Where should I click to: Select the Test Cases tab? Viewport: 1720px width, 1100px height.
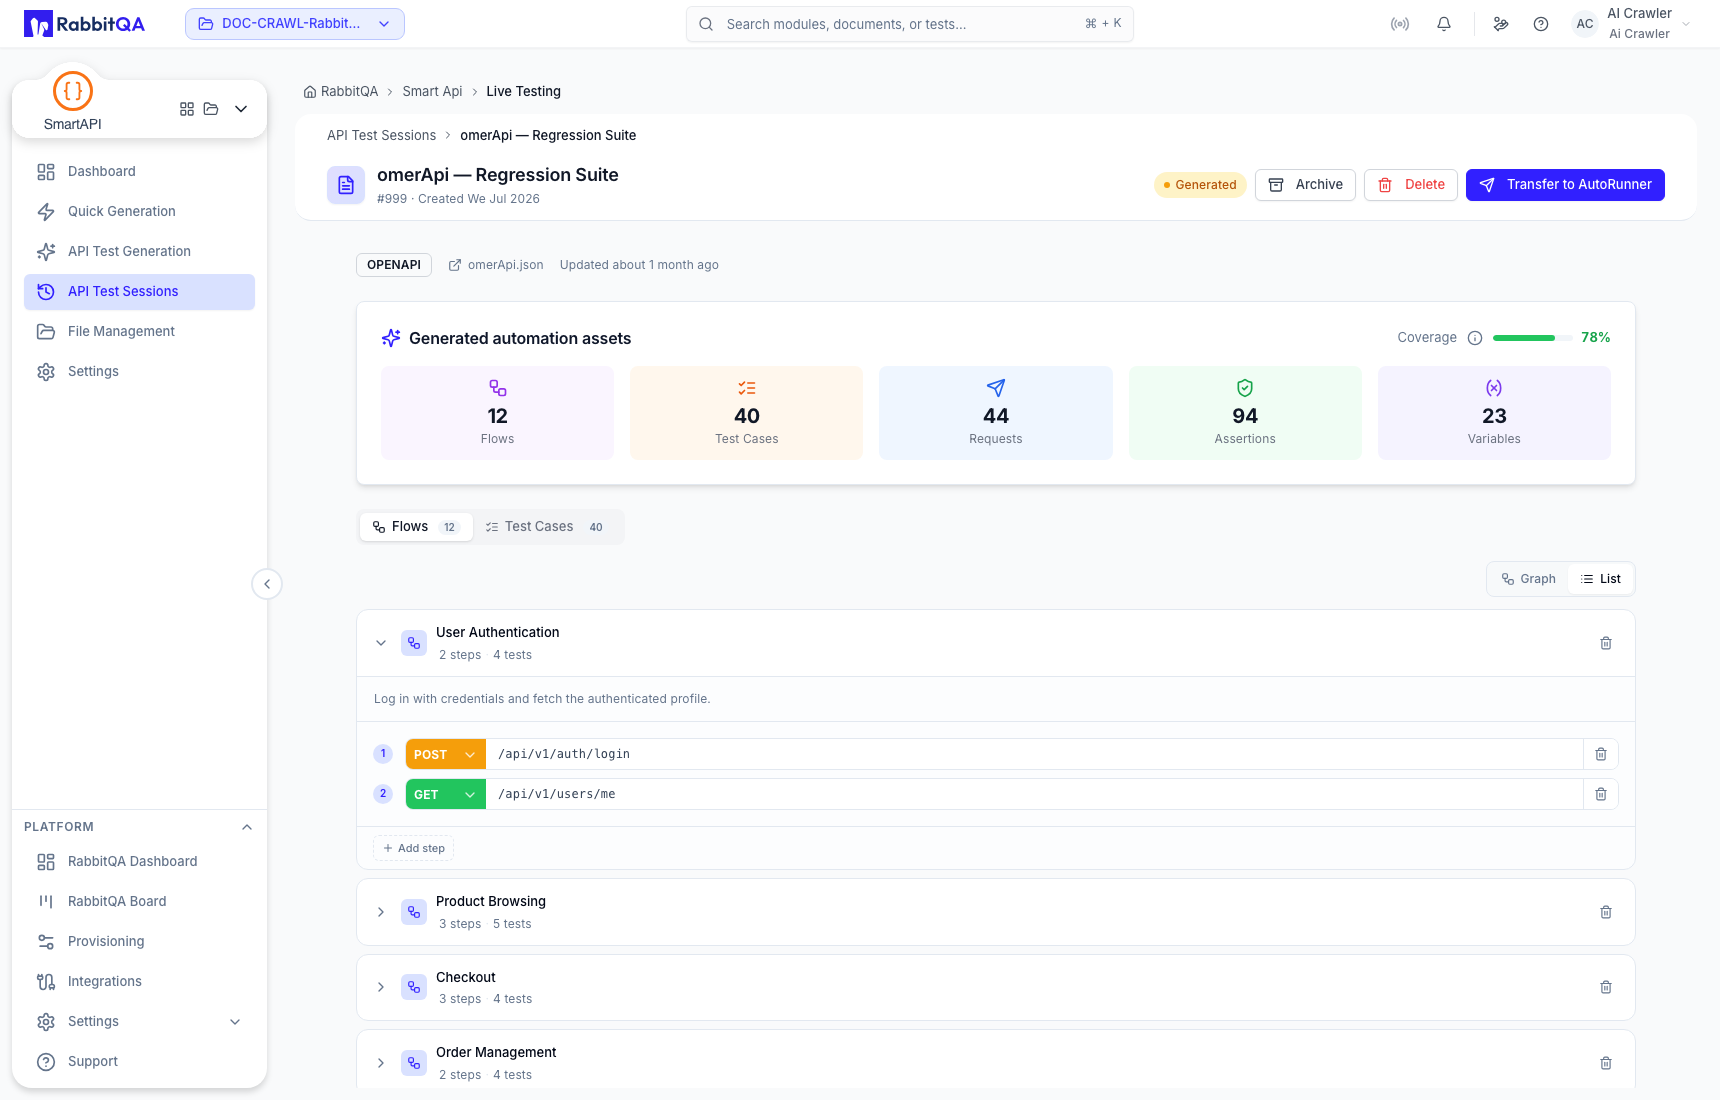coord(545,527)
